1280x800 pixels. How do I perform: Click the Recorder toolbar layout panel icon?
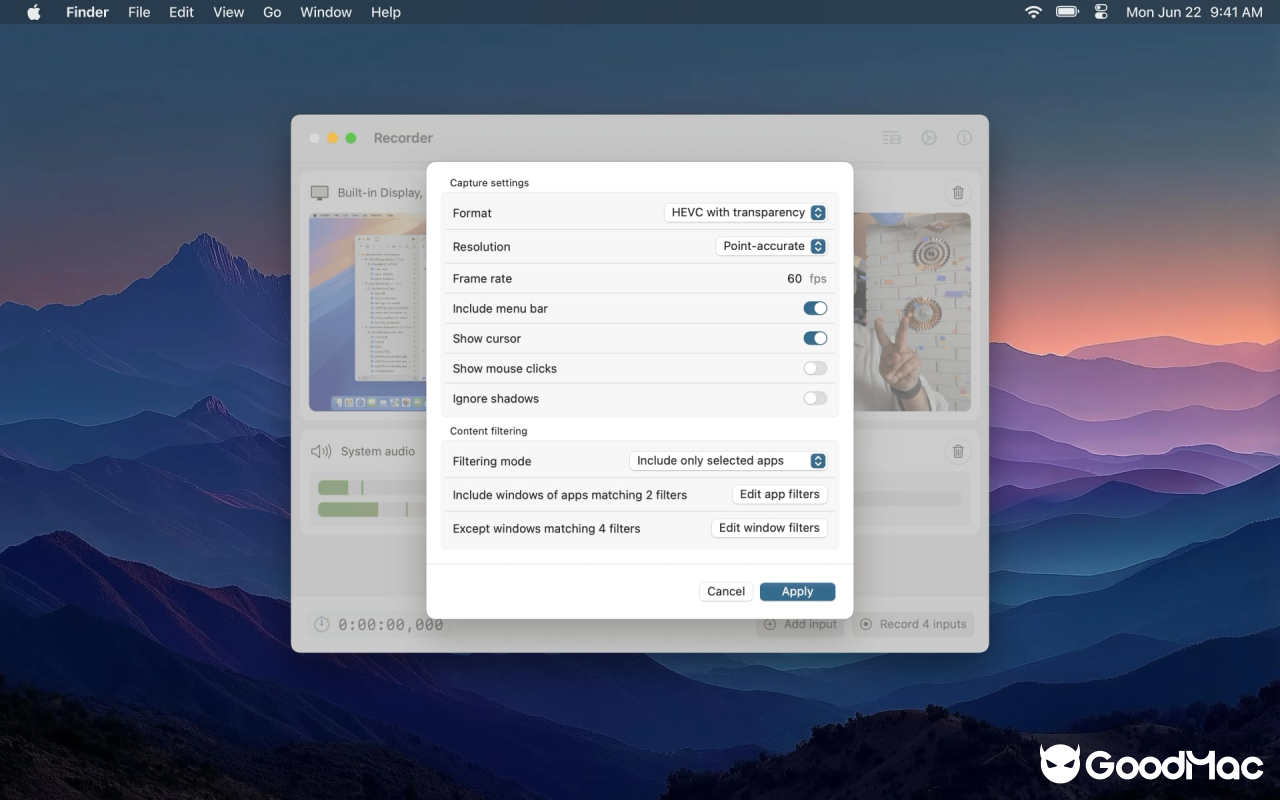coord(891,138)
